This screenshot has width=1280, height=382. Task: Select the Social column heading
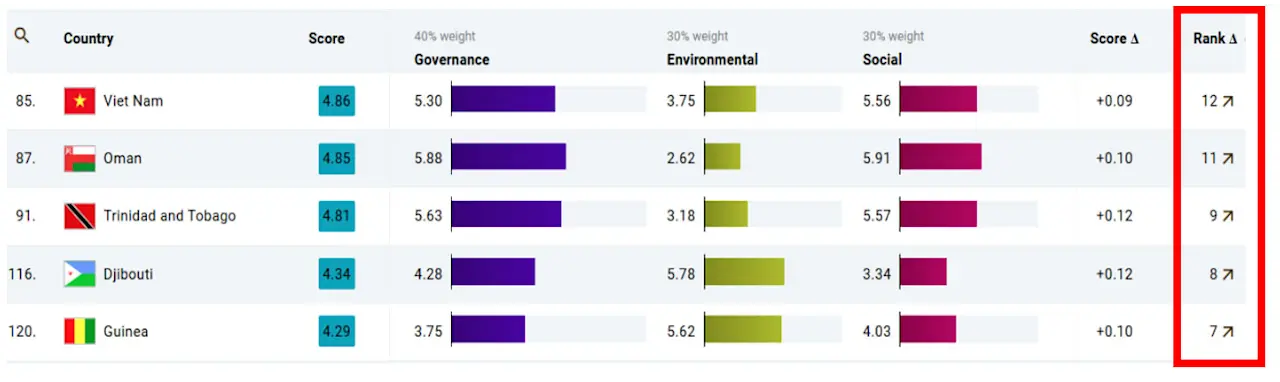pyautogui.click(x=882, y=59)
